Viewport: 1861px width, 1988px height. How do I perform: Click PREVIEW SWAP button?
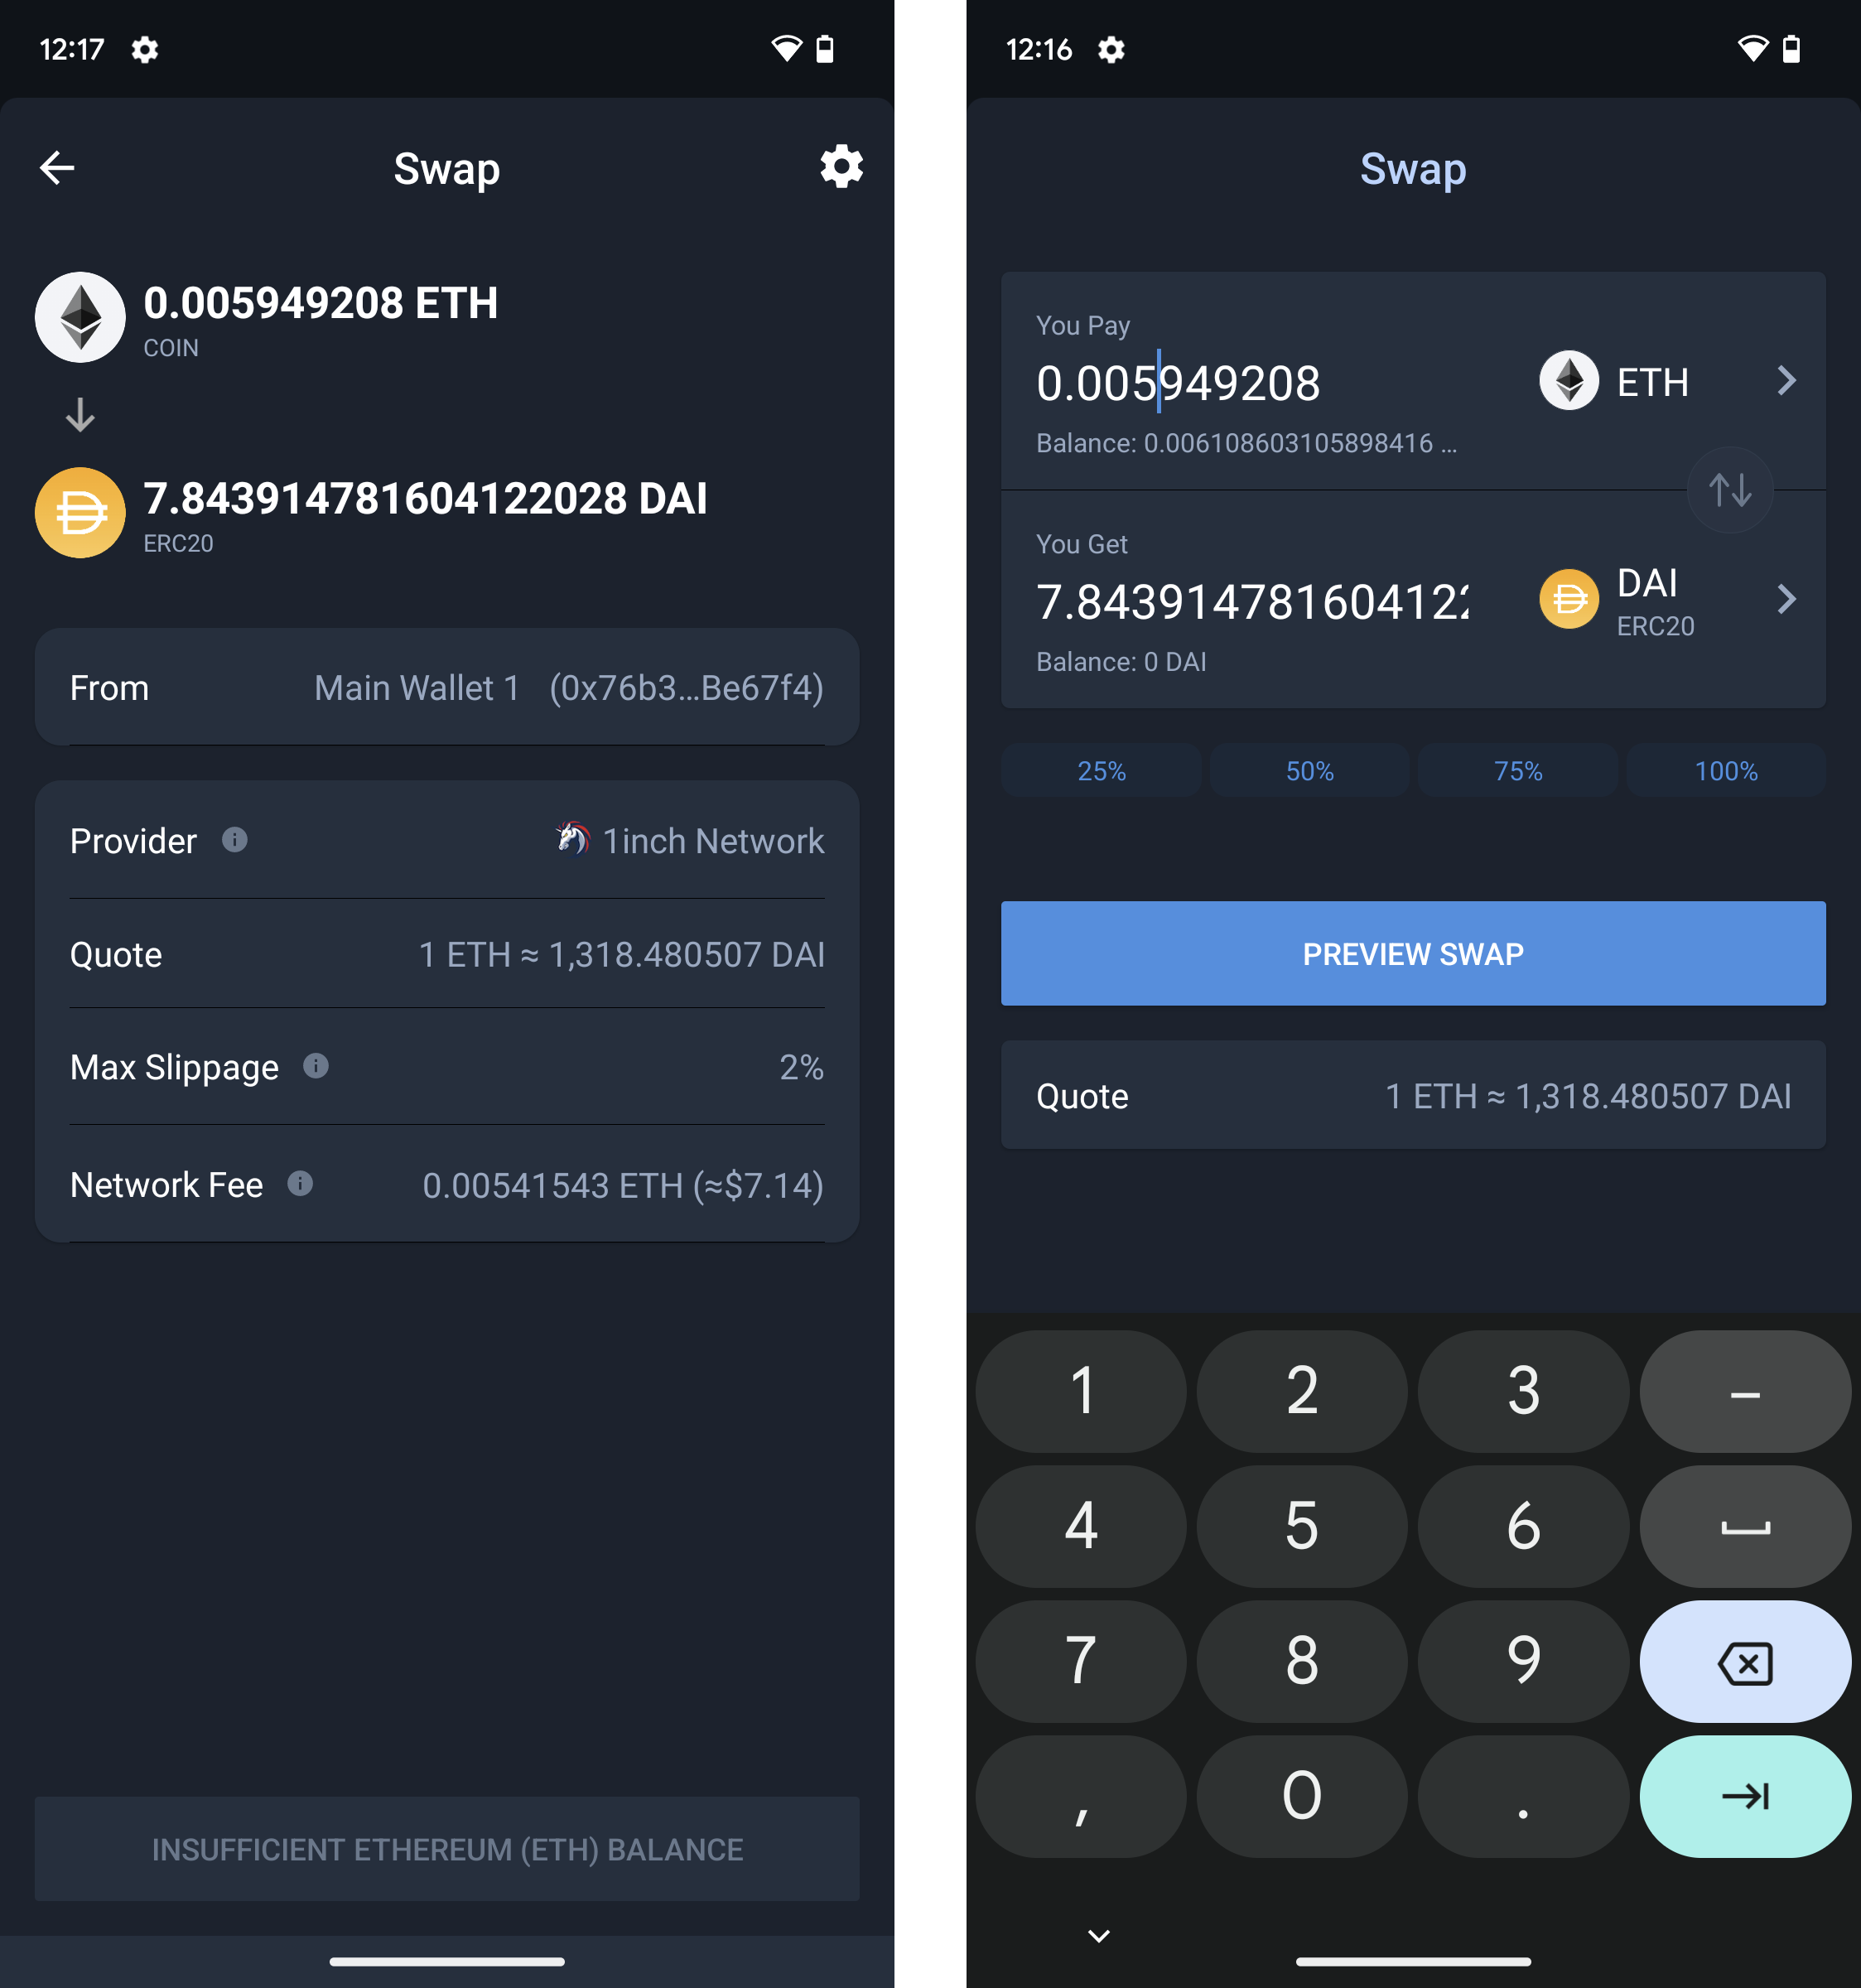pyautogui.click(x=1411, y=952)
